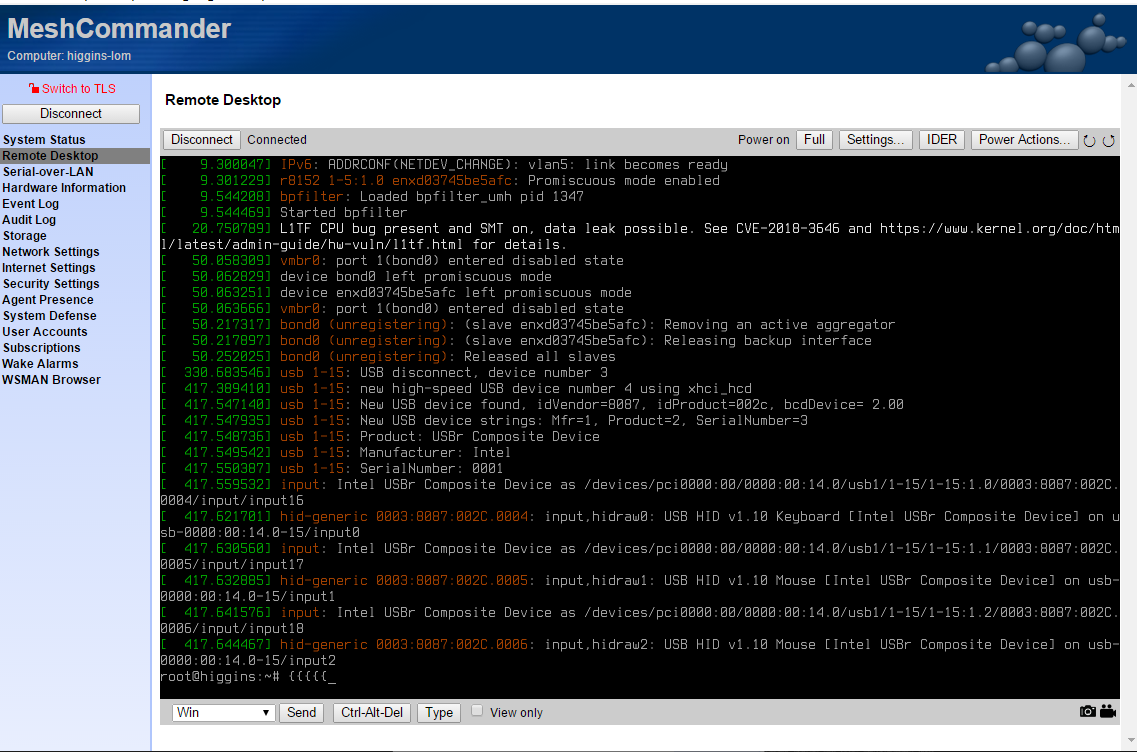The image size is (1137, 752).
Task: Launch WSMAN Browser
Action: click(51, 379)
